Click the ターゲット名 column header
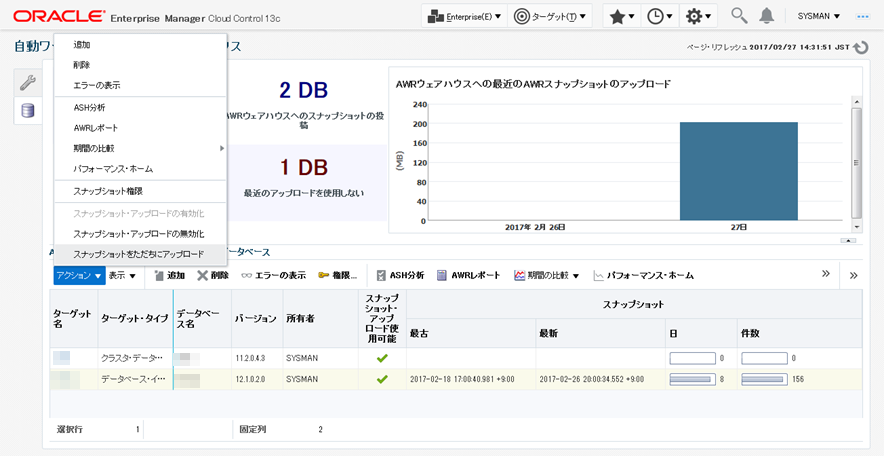 pos(73,318)
